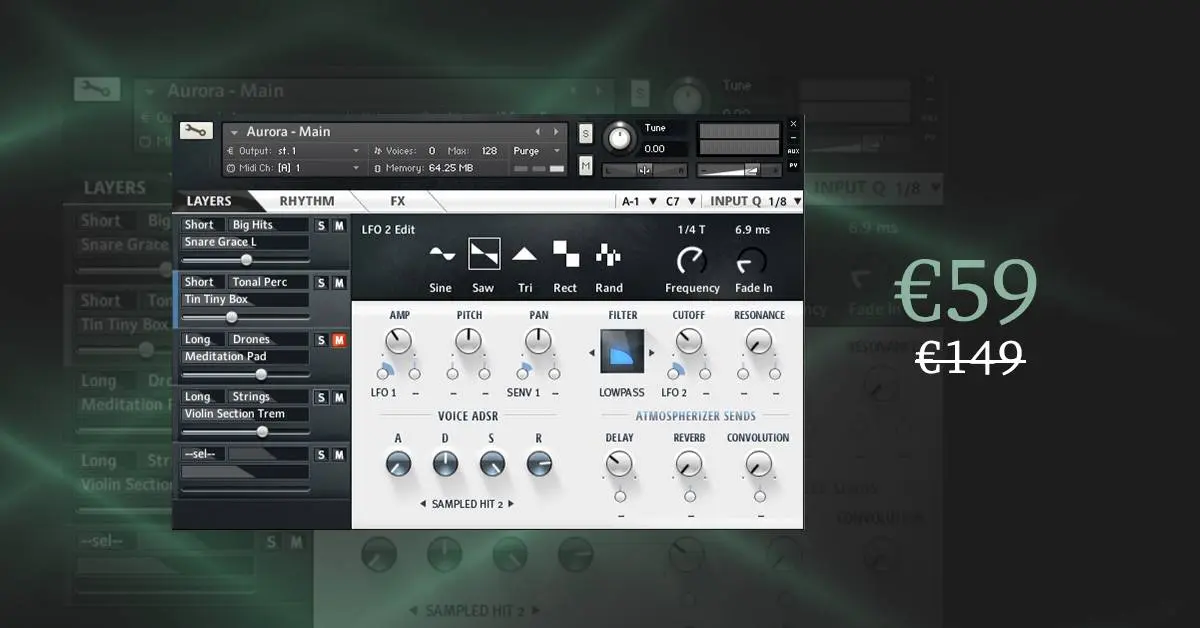Click the Attack (A) ADSR knob
Image resolution: width=1200 pixels, height=628 pixels.
pyautogui.click(x=398, y=464)
